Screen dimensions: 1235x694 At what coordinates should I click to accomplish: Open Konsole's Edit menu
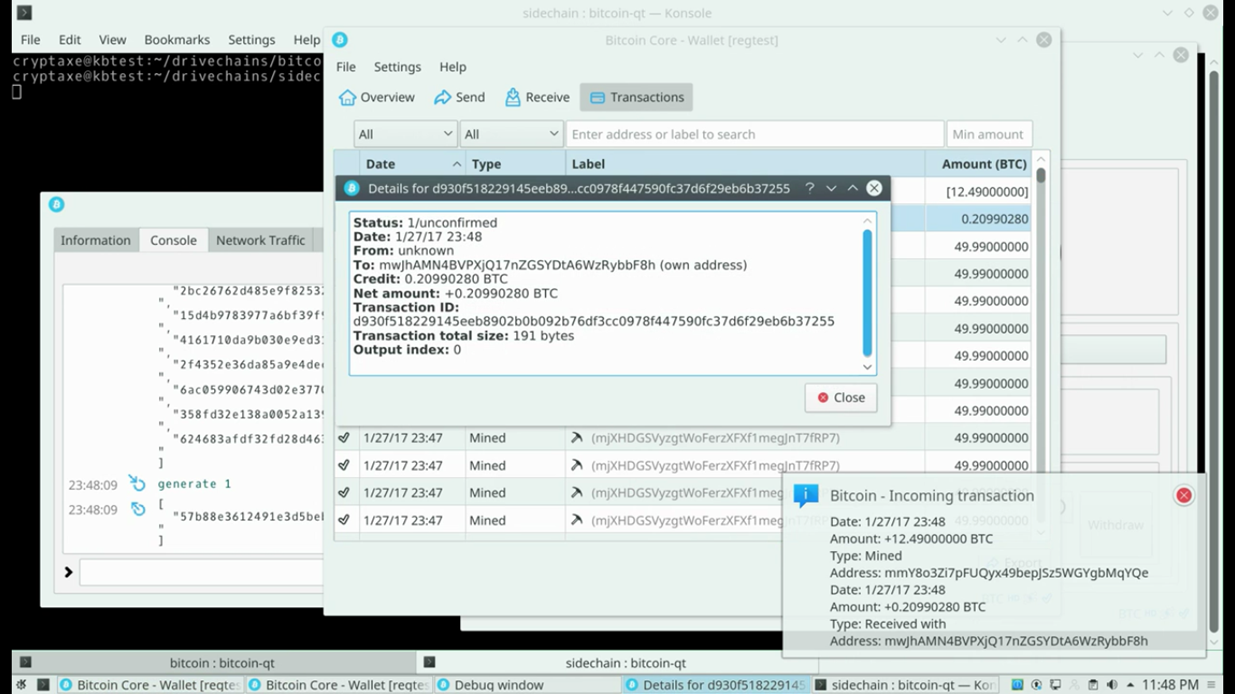coord(70,40)
